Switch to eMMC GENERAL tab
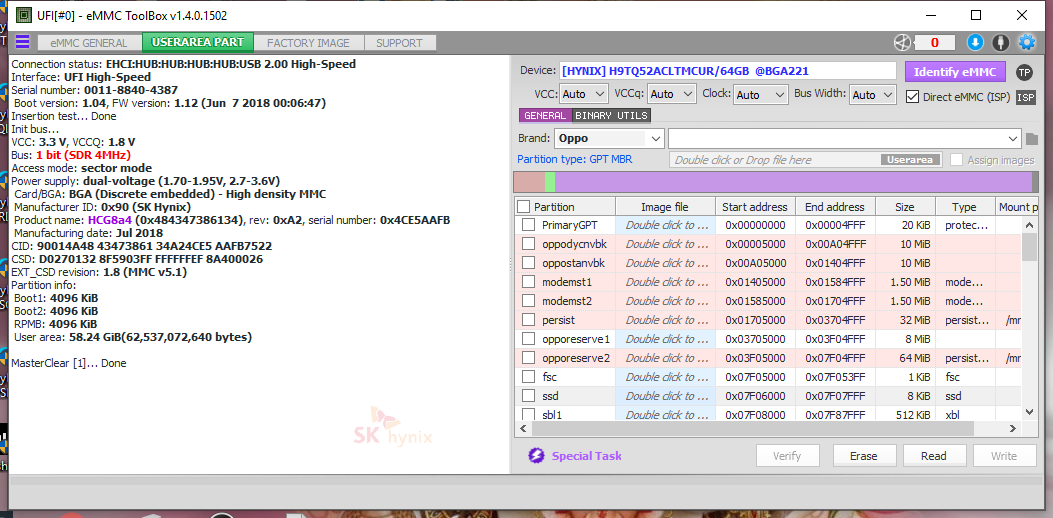This screenshot has width=1053, height=518. tap(89, 43)
